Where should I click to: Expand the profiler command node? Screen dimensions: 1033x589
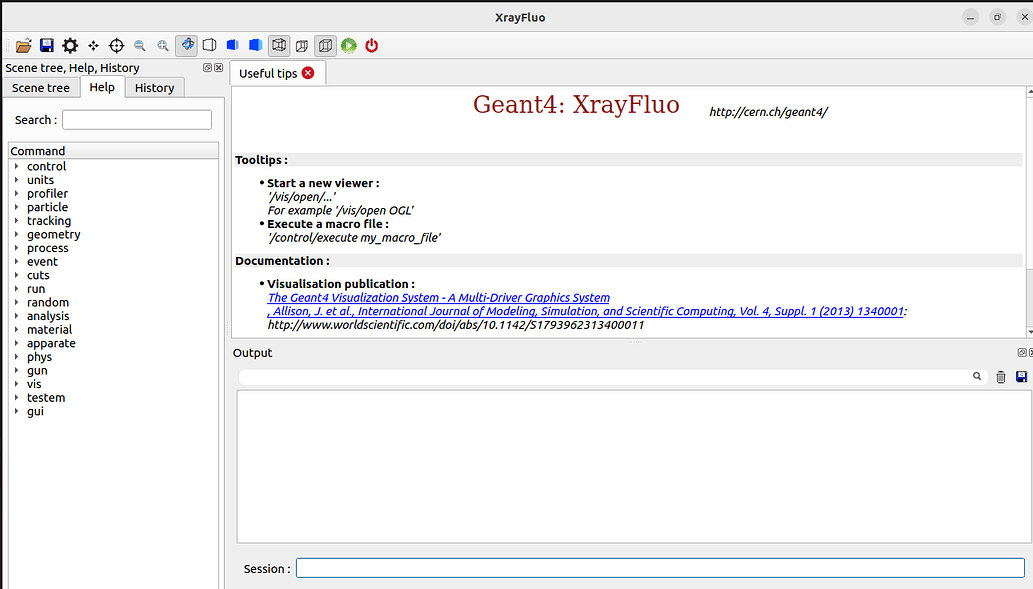[x=16, y=194]
